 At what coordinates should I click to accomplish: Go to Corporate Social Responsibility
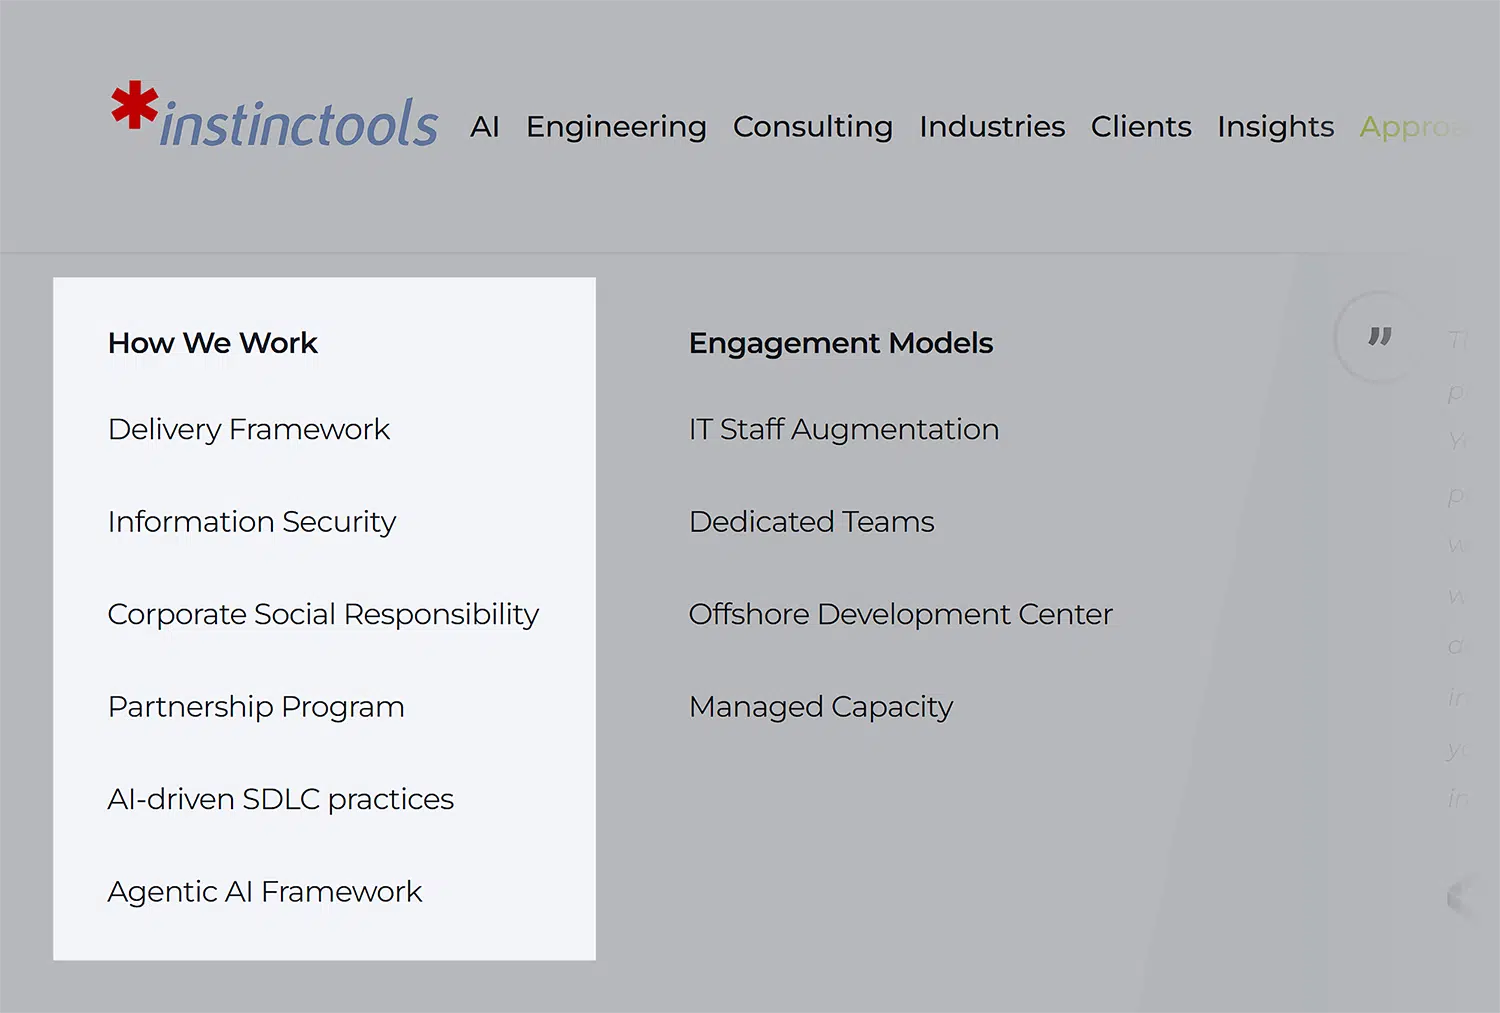pos(323,614)
